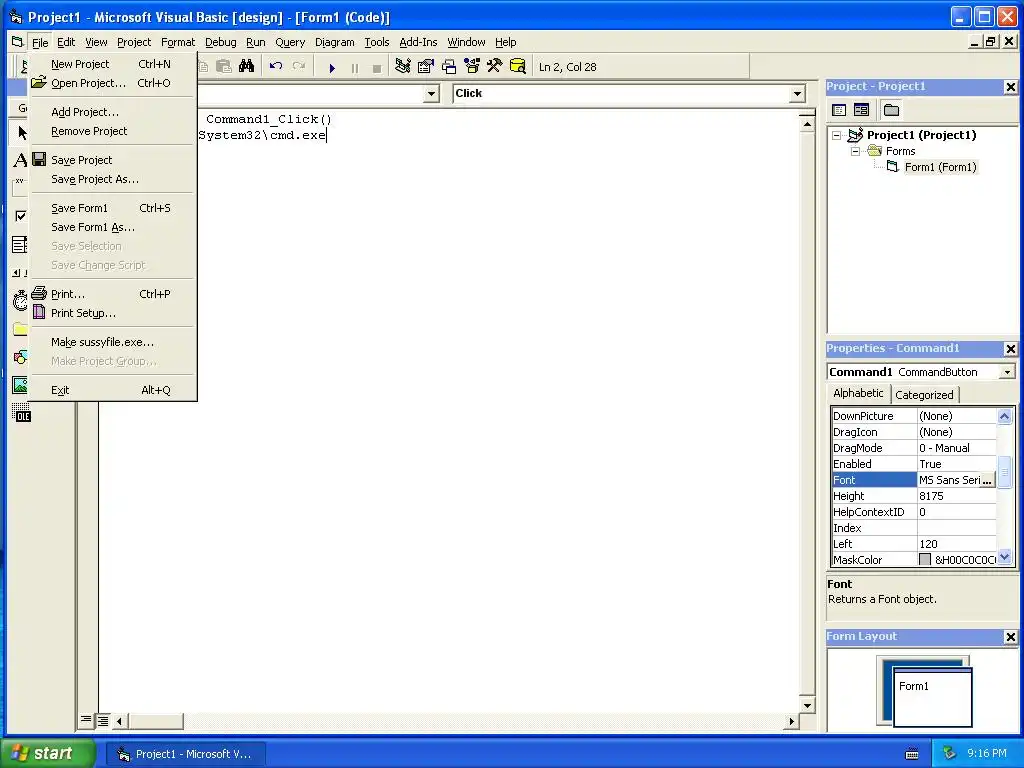Choose Save Form1 As... menu entry
1024x768 pixels.
pos(112,227)
